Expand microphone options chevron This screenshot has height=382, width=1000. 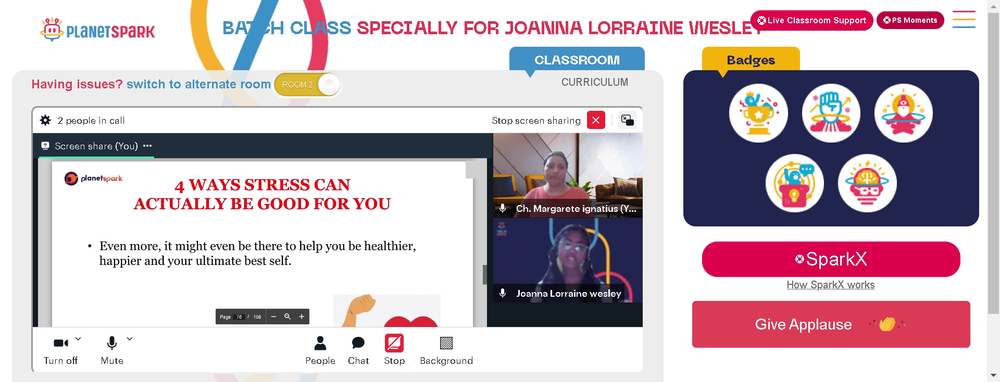click(129, 339)
